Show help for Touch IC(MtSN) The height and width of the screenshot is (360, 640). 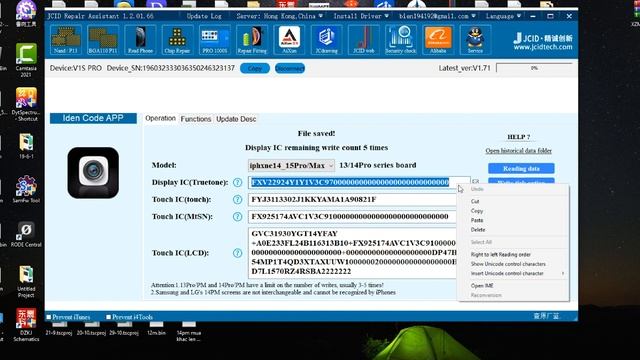237,217
